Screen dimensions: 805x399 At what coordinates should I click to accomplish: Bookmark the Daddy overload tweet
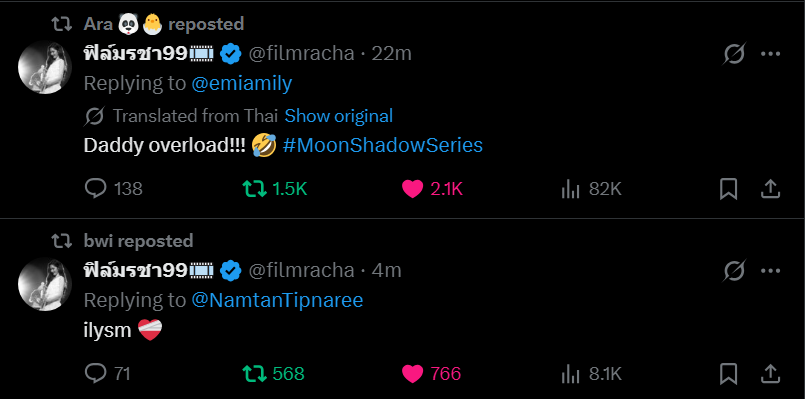click(729, 189)
